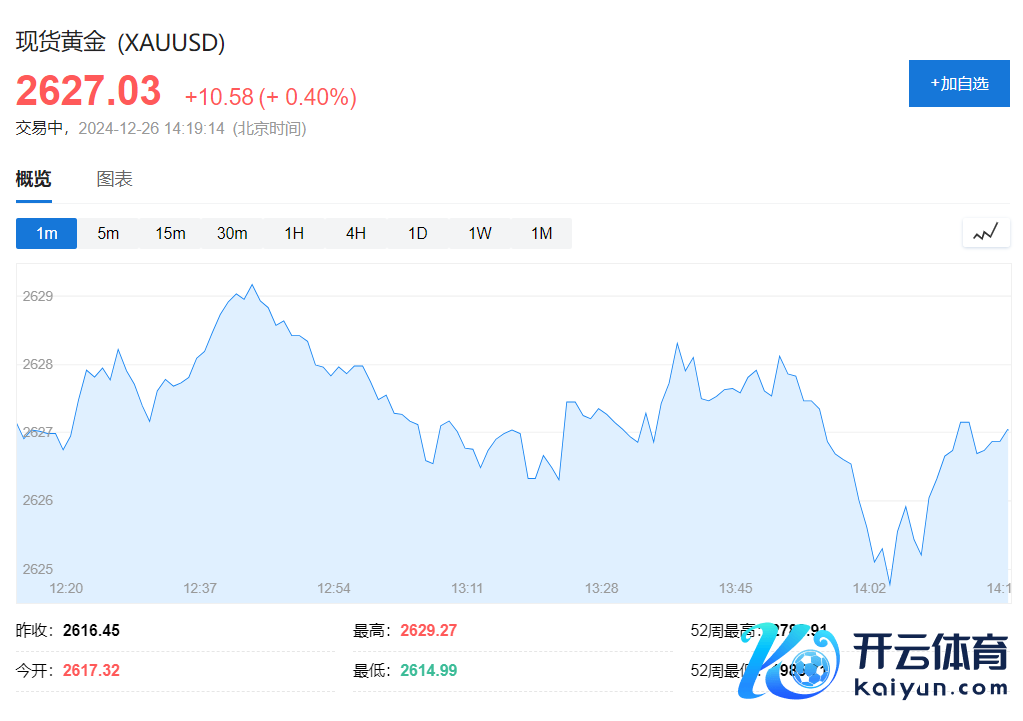Click the 2627.03 current price
This screenshot has height=721, width=1023.
88,92
